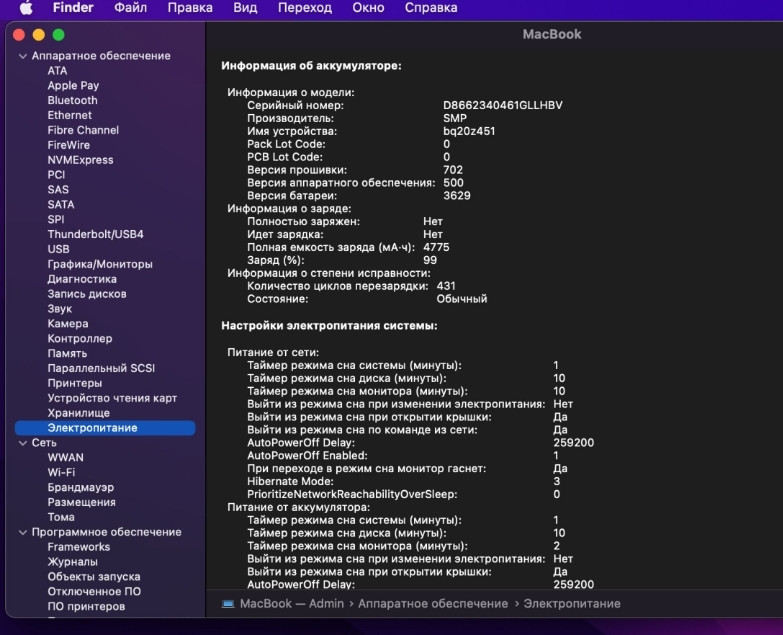Open the Переход menu
The image size is (783, 635).
pyautogui.click(x=305, y=8)
